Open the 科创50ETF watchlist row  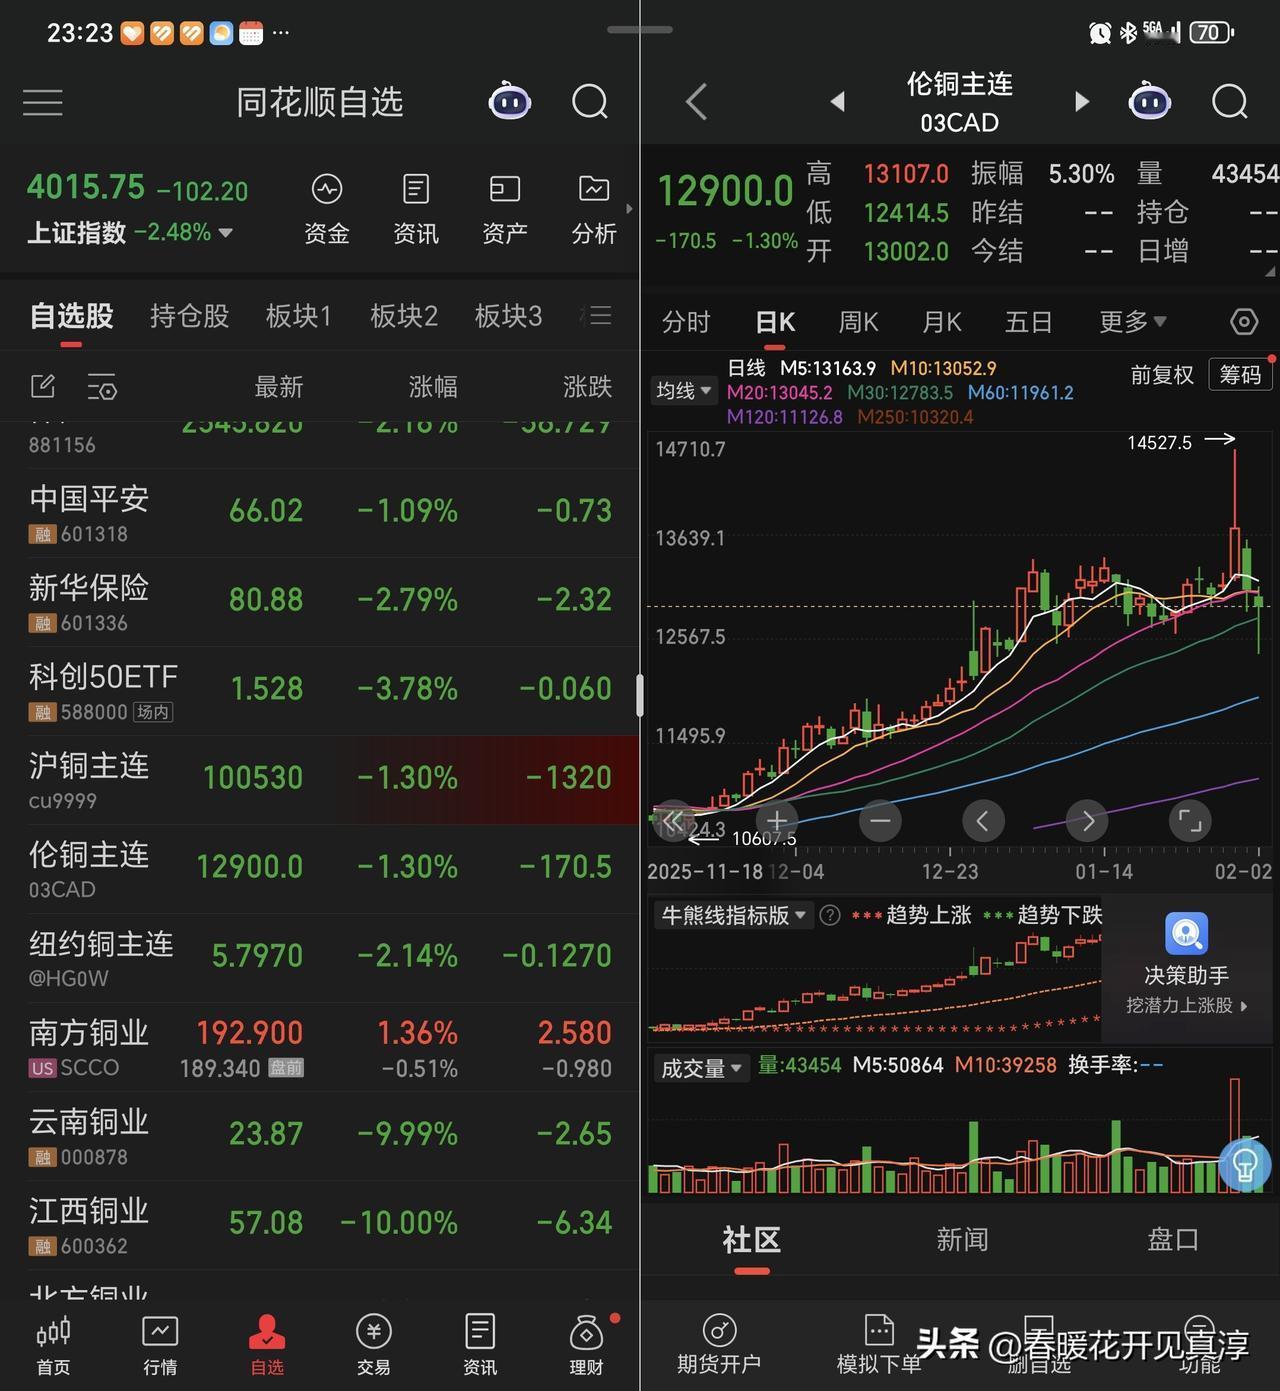coord(320,691)
